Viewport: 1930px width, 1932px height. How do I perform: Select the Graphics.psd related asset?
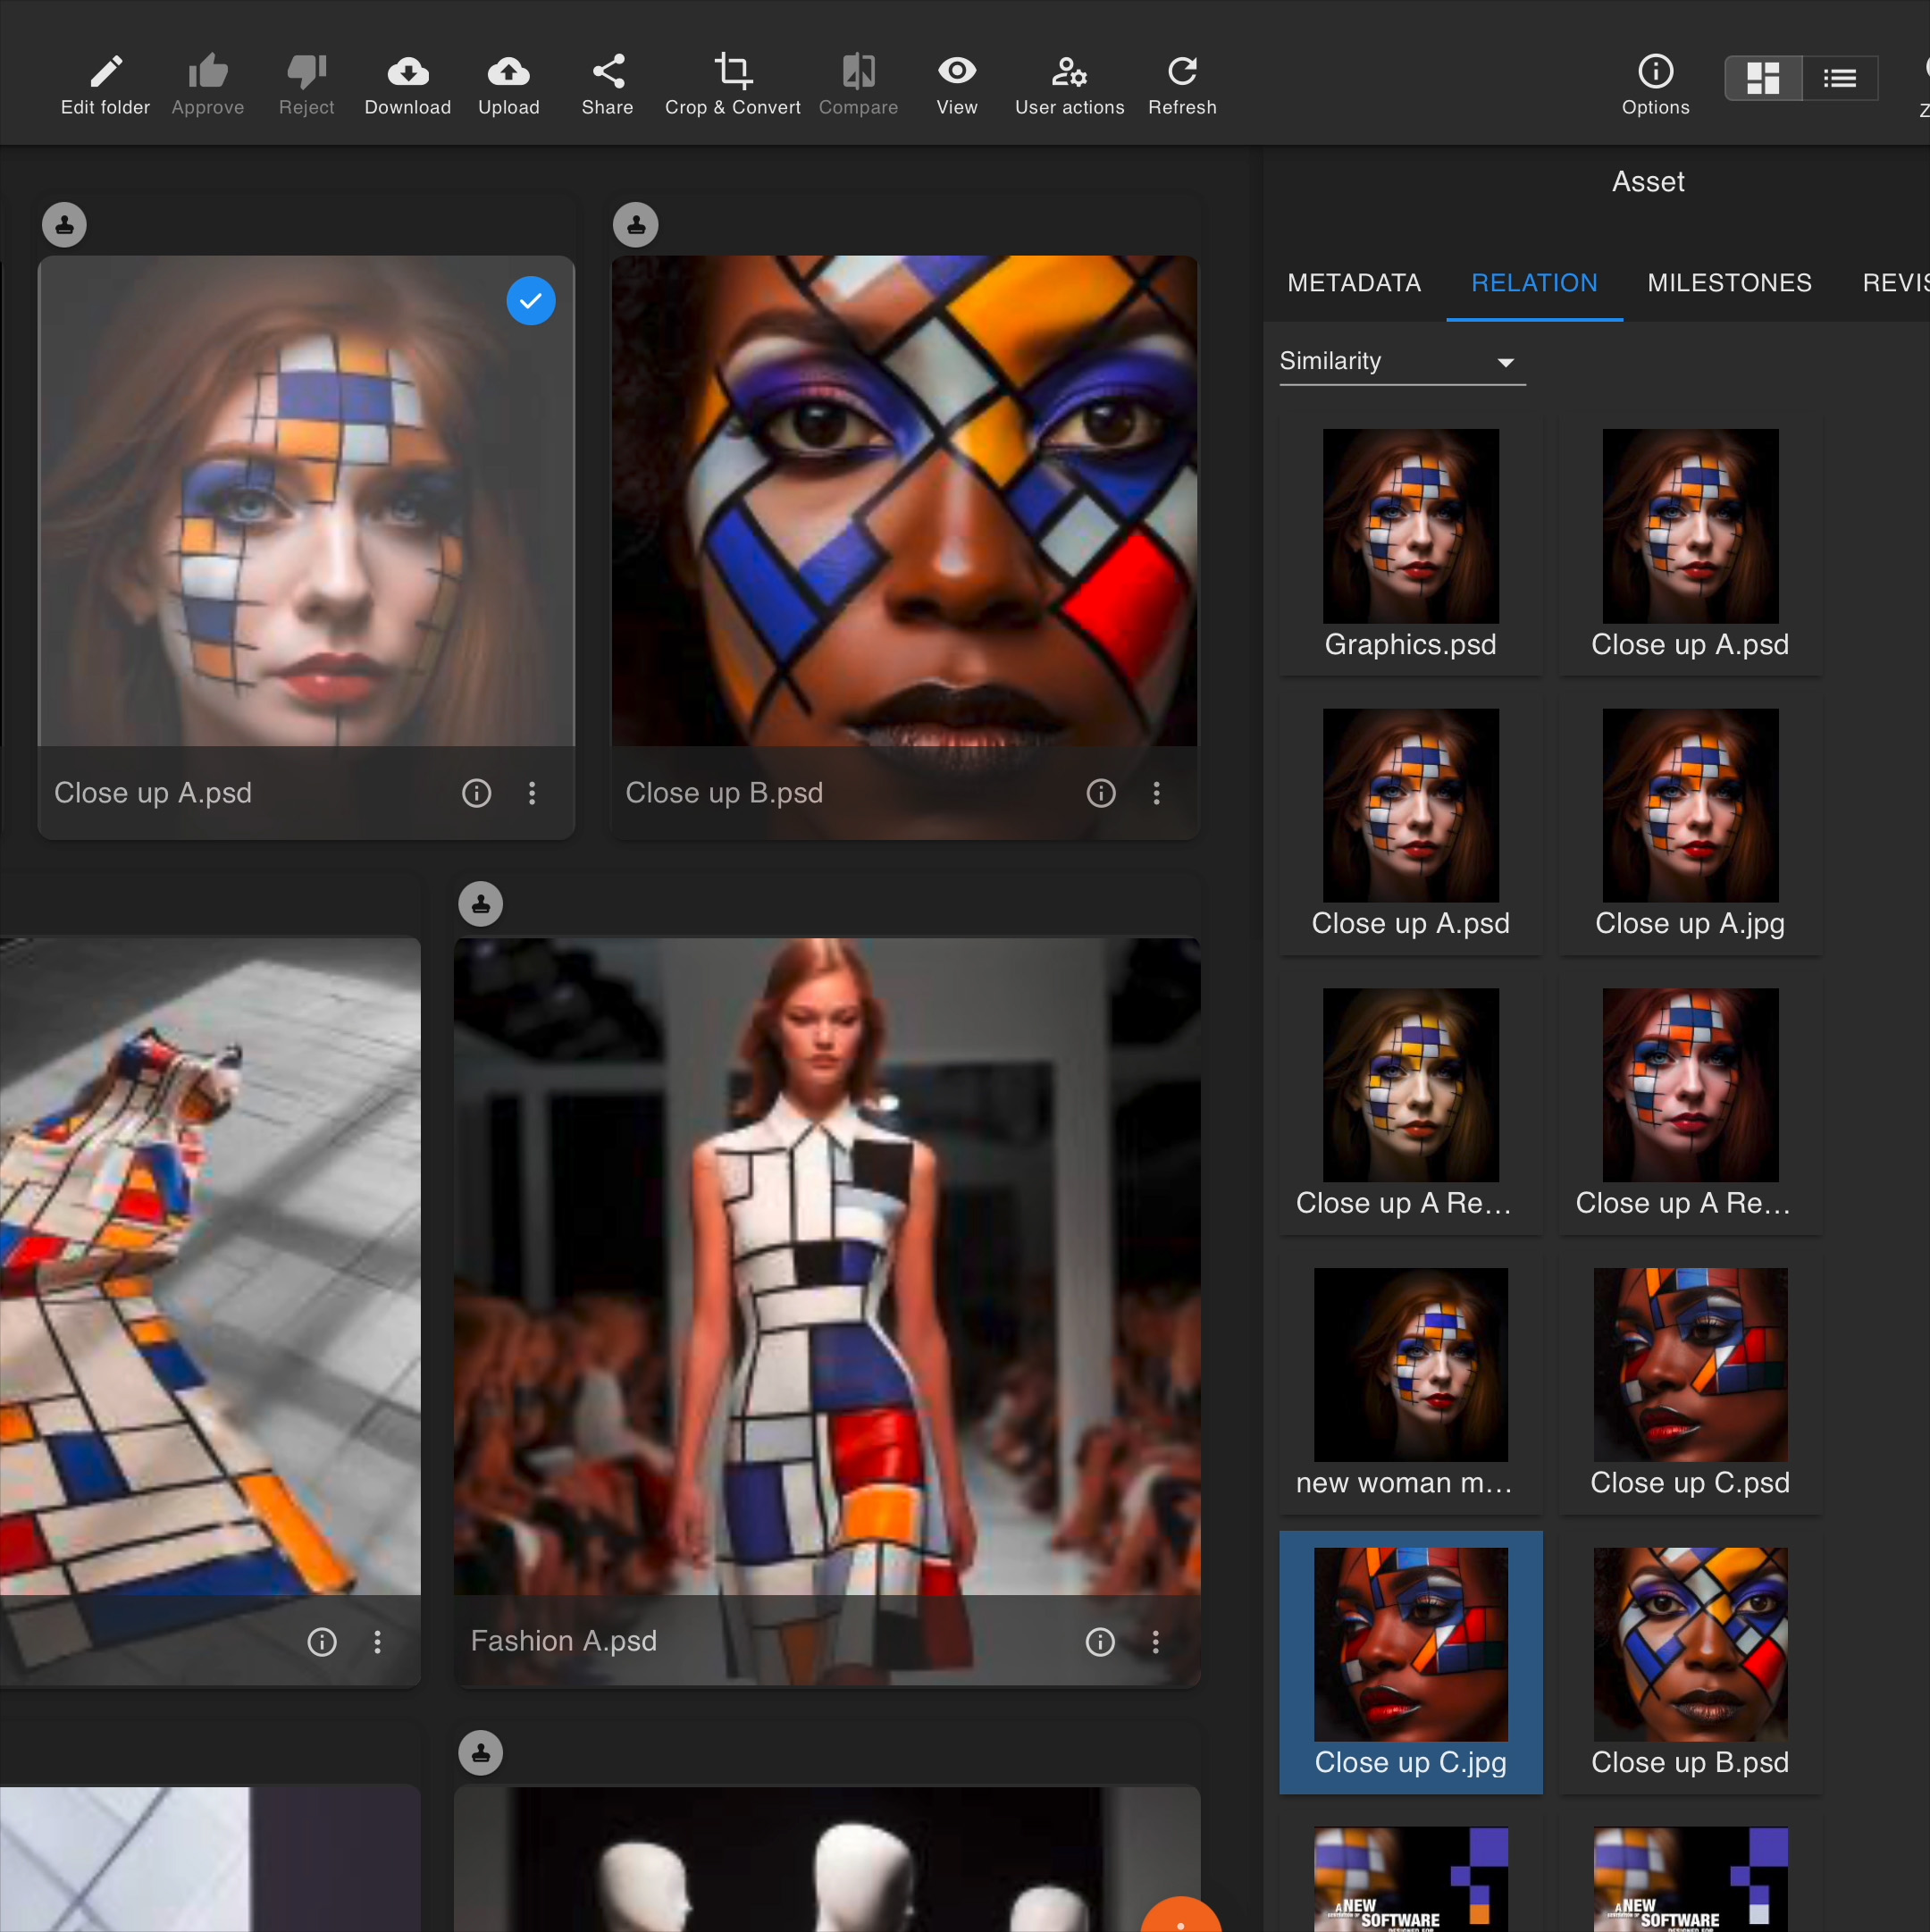coord(1410,544)
